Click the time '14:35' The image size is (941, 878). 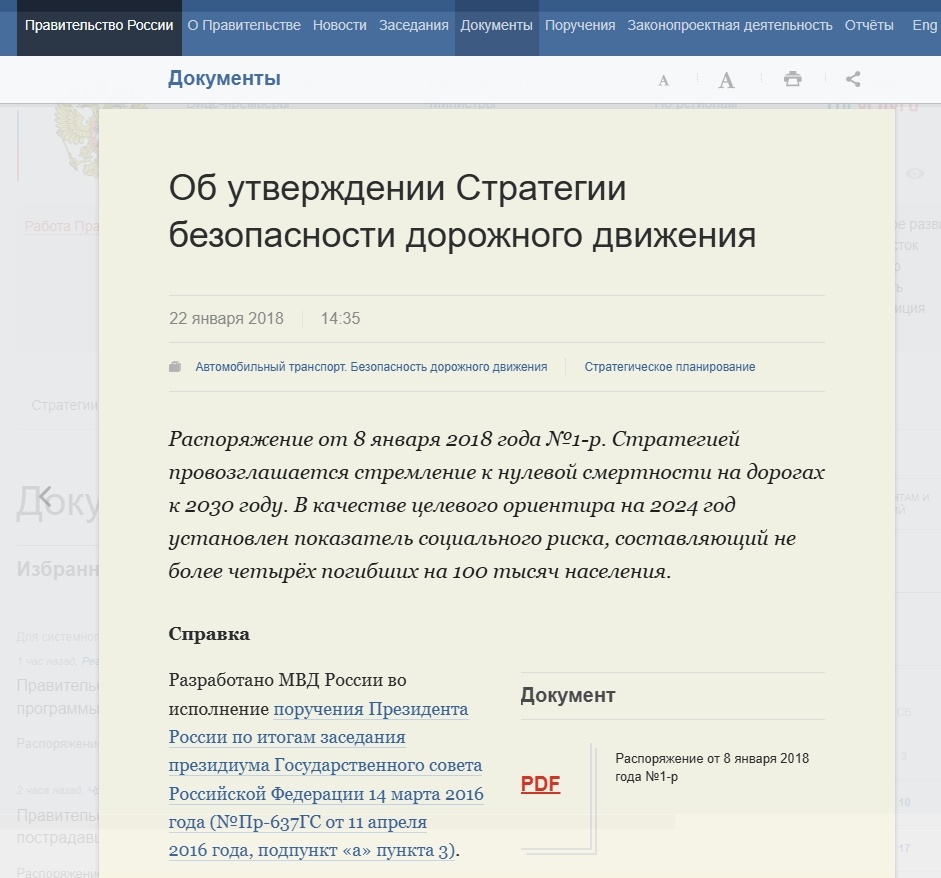(340, 318)
